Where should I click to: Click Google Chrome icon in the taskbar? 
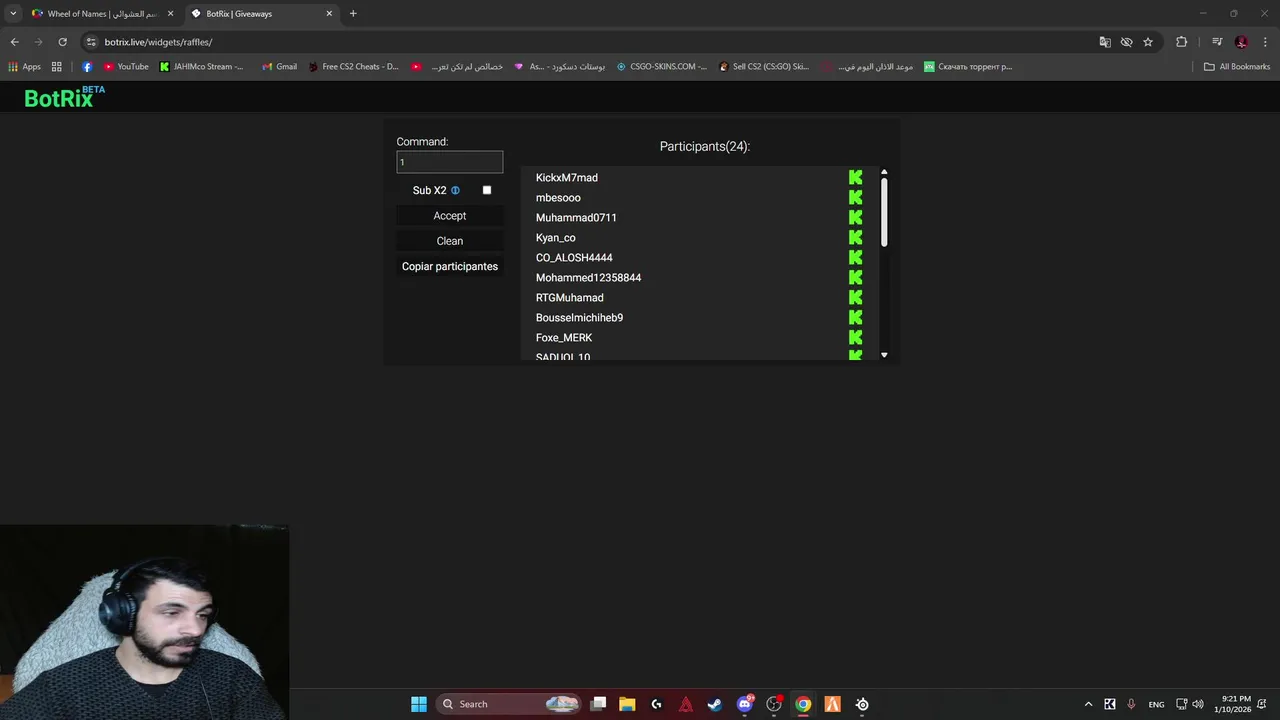pos(803,704)
